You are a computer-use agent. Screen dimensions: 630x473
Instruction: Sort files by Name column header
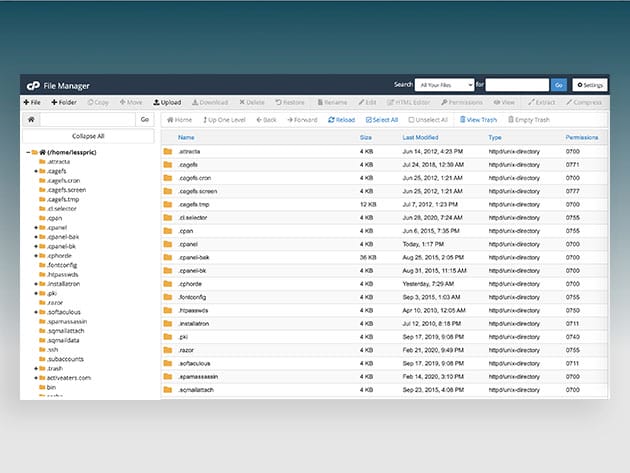click(x=186, y=137)
